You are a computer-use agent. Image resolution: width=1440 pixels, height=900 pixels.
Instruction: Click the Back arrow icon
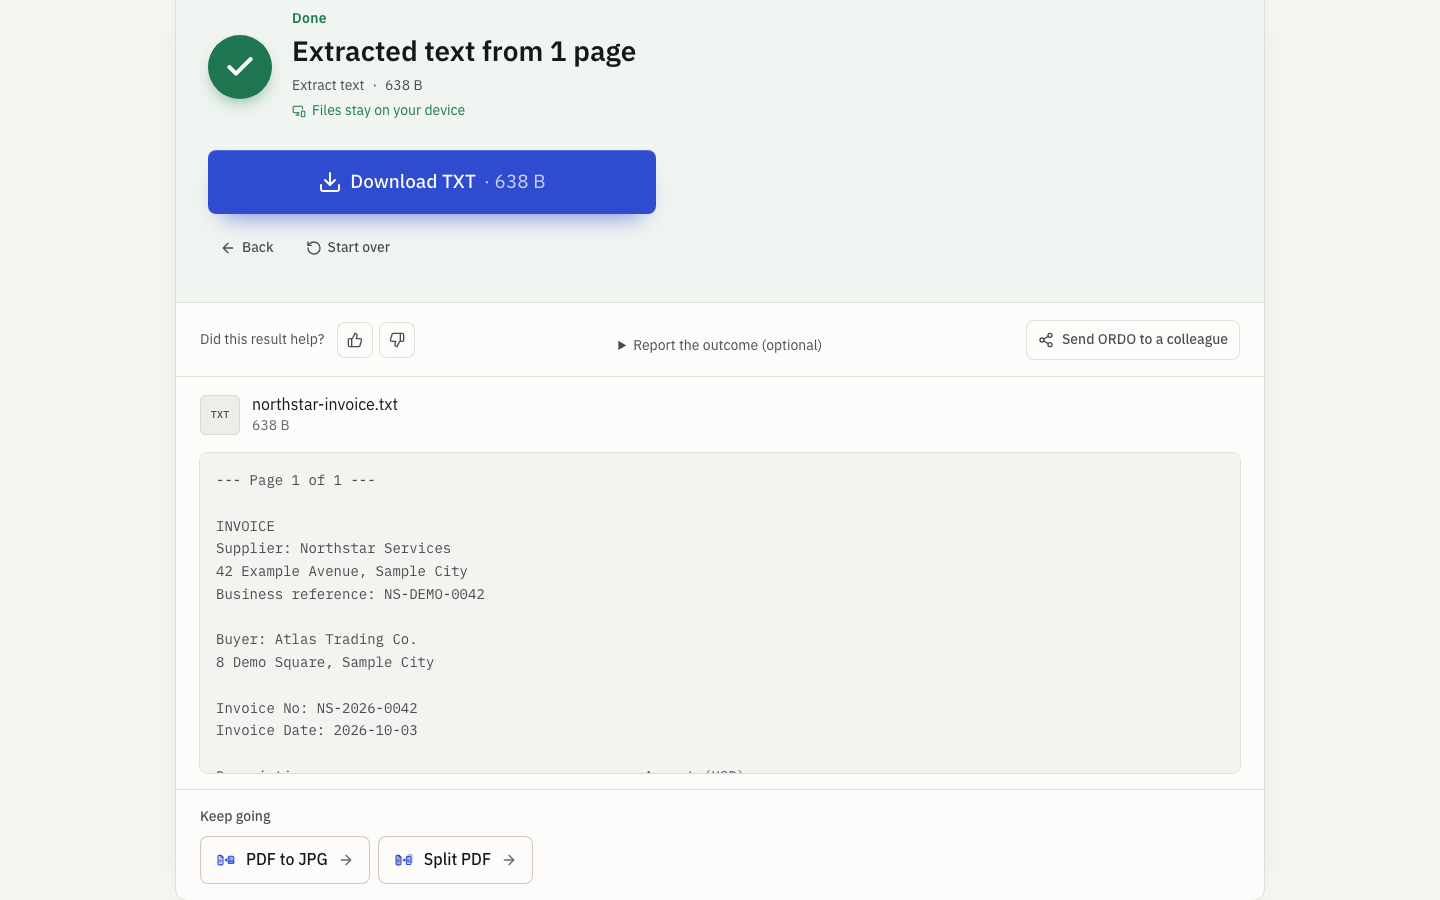(x=228, y=248)
